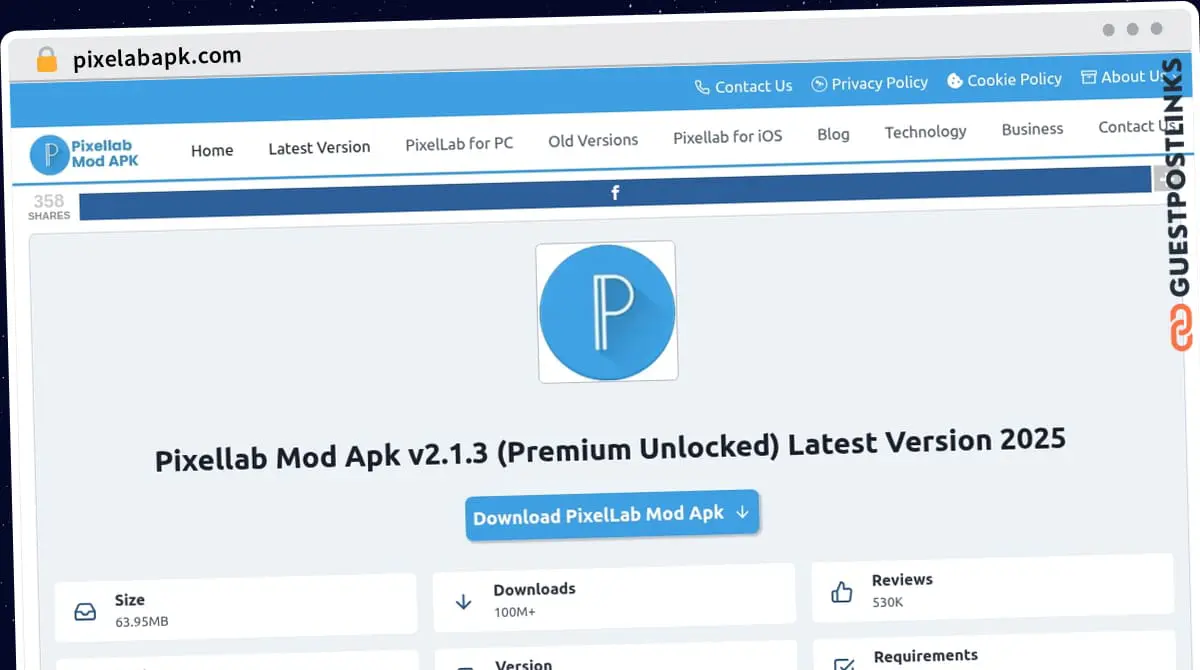The width and height of the screenshot is (1200, 670).
Task: Open the Home menu item
Action: point(212,150)
